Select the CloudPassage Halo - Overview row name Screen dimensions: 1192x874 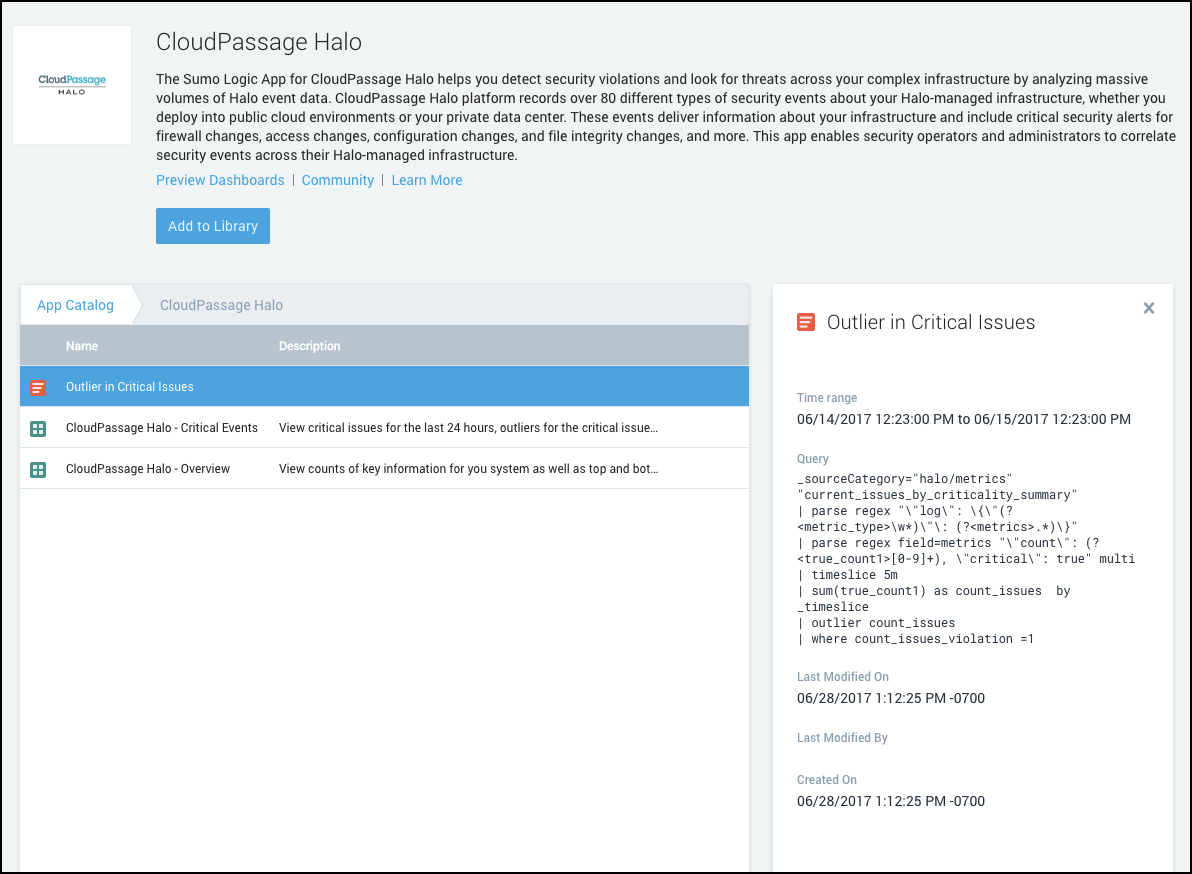point(148,469)
